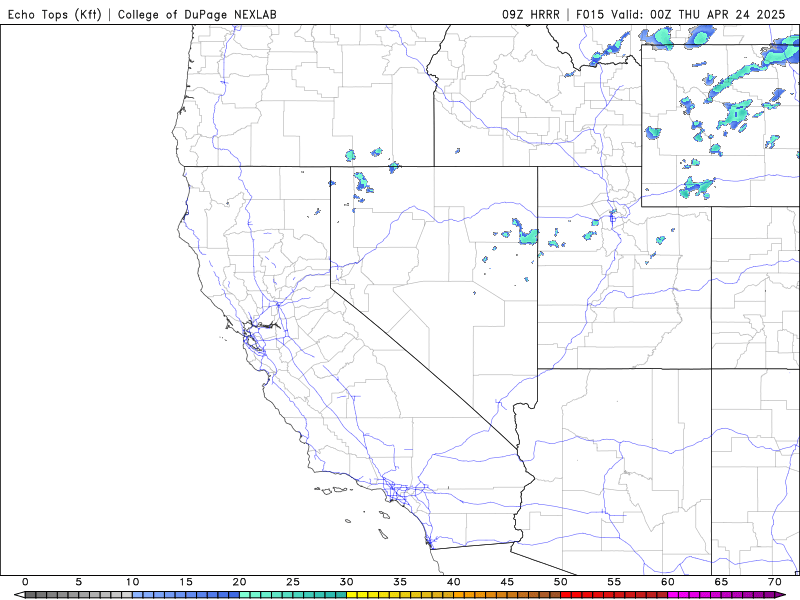Click the colorbar label "70"
The width and height of the screenshot is (800, 600).
click(775, 582)
